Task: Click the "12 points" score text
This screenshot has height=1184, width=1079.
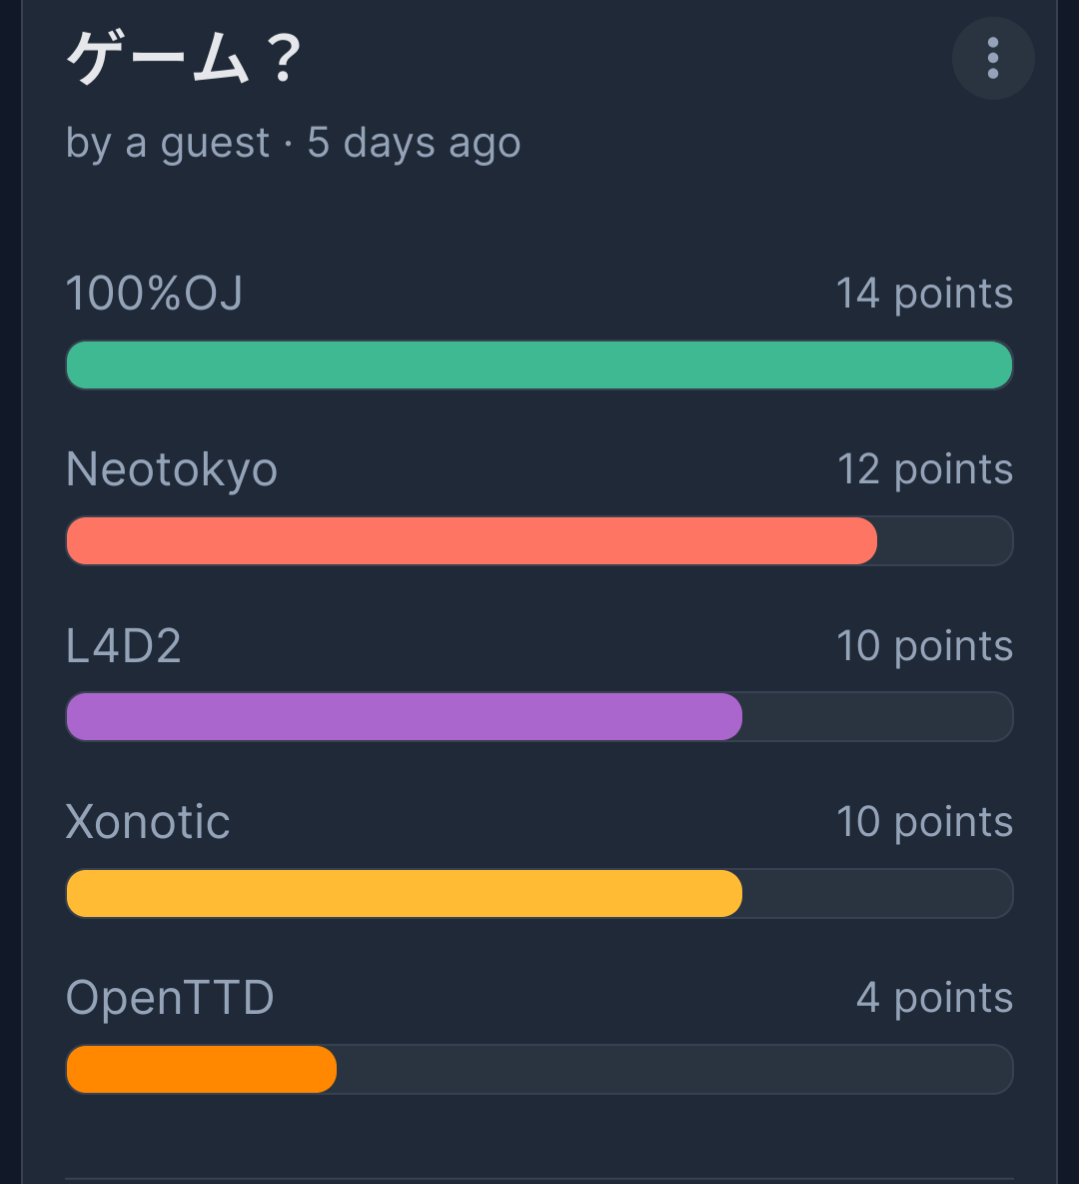Action: (924, 470)
